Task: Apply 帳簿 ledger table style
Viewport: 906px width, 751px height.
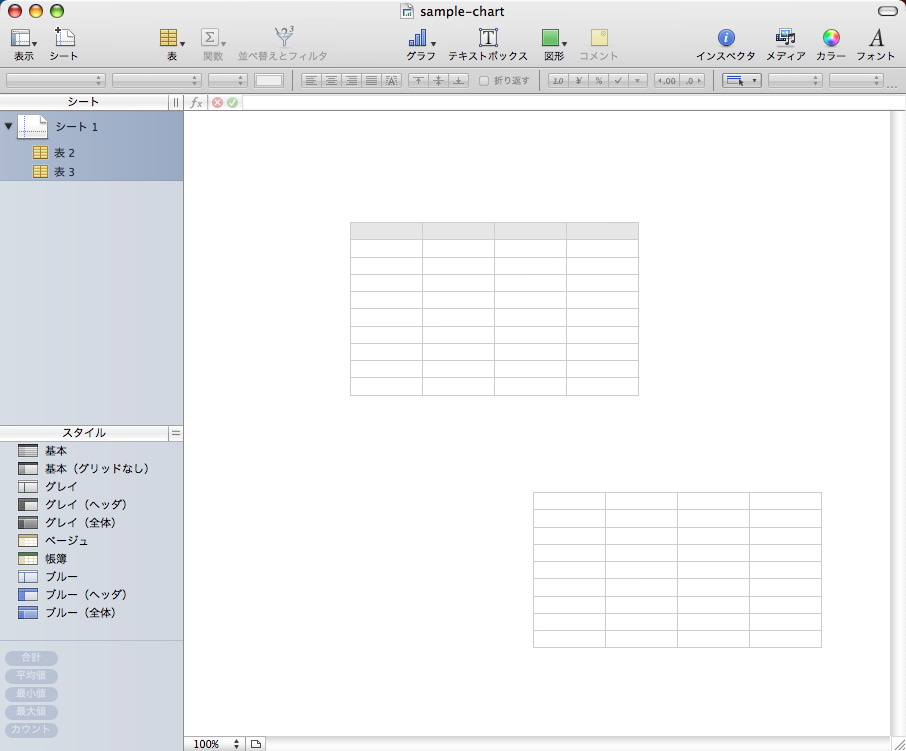Action: click(91, 559)
